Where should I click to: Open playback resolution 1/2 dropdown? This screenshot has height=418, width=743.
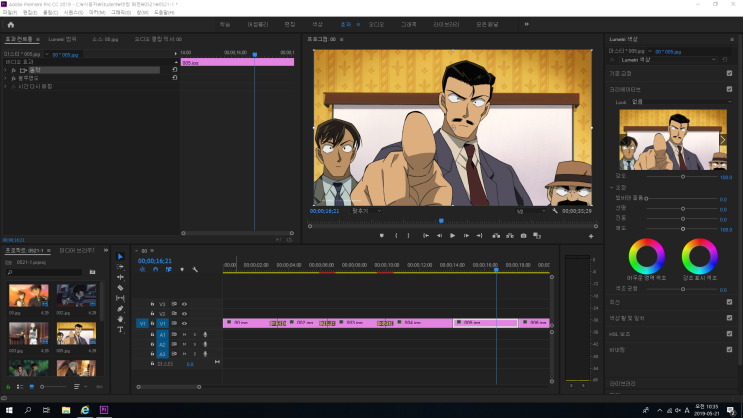coord(531,211)
